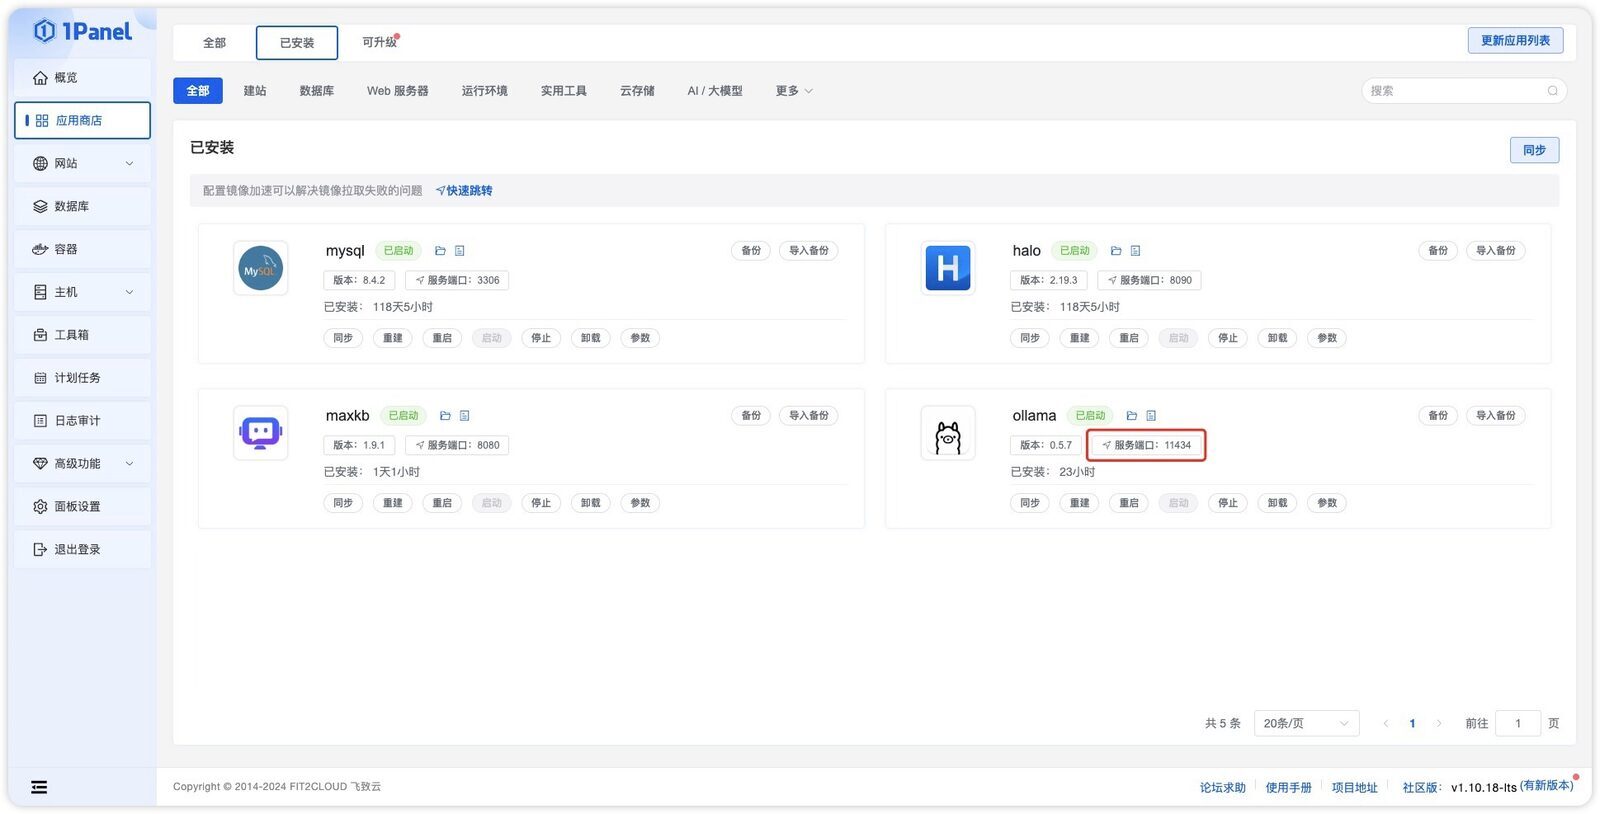Viewport: 1600px width, 814px height.
Task: Click the ollama llama app icon
Action: (x=948, y=433)
